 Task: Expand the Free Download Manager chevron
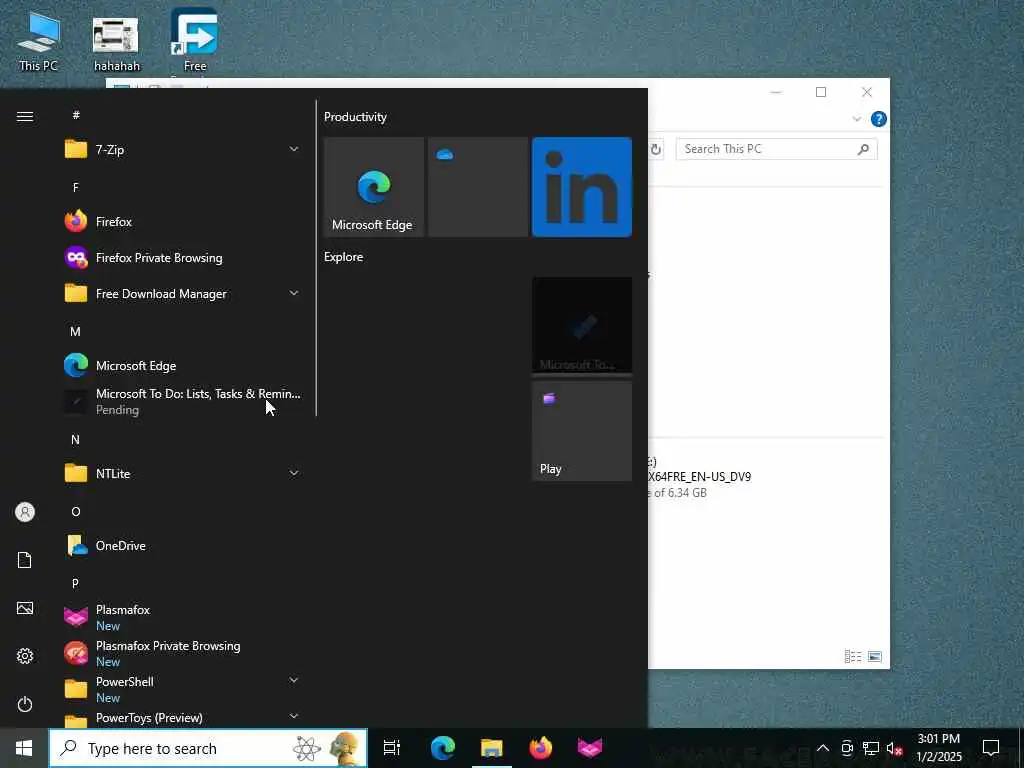coord(294,293)
